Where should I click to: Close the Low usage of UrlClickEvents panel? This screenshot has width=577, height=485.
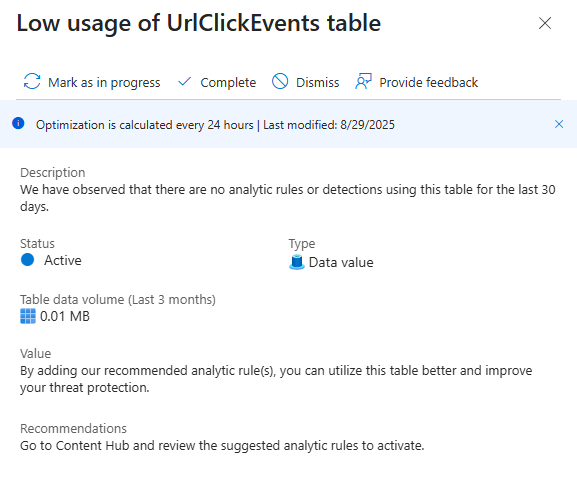pos(545,23)
